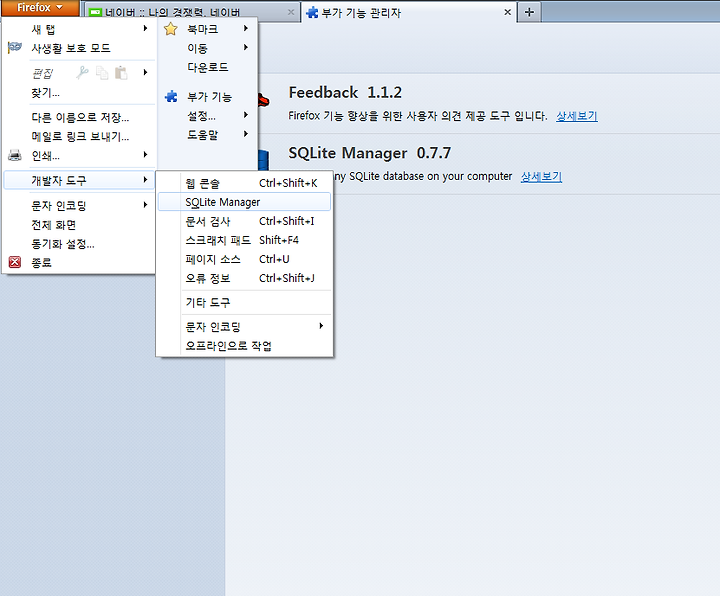Close the 부가 기능 관리자 tab
The height and width of the screenshot is (596, 720).
coord(507,12)
